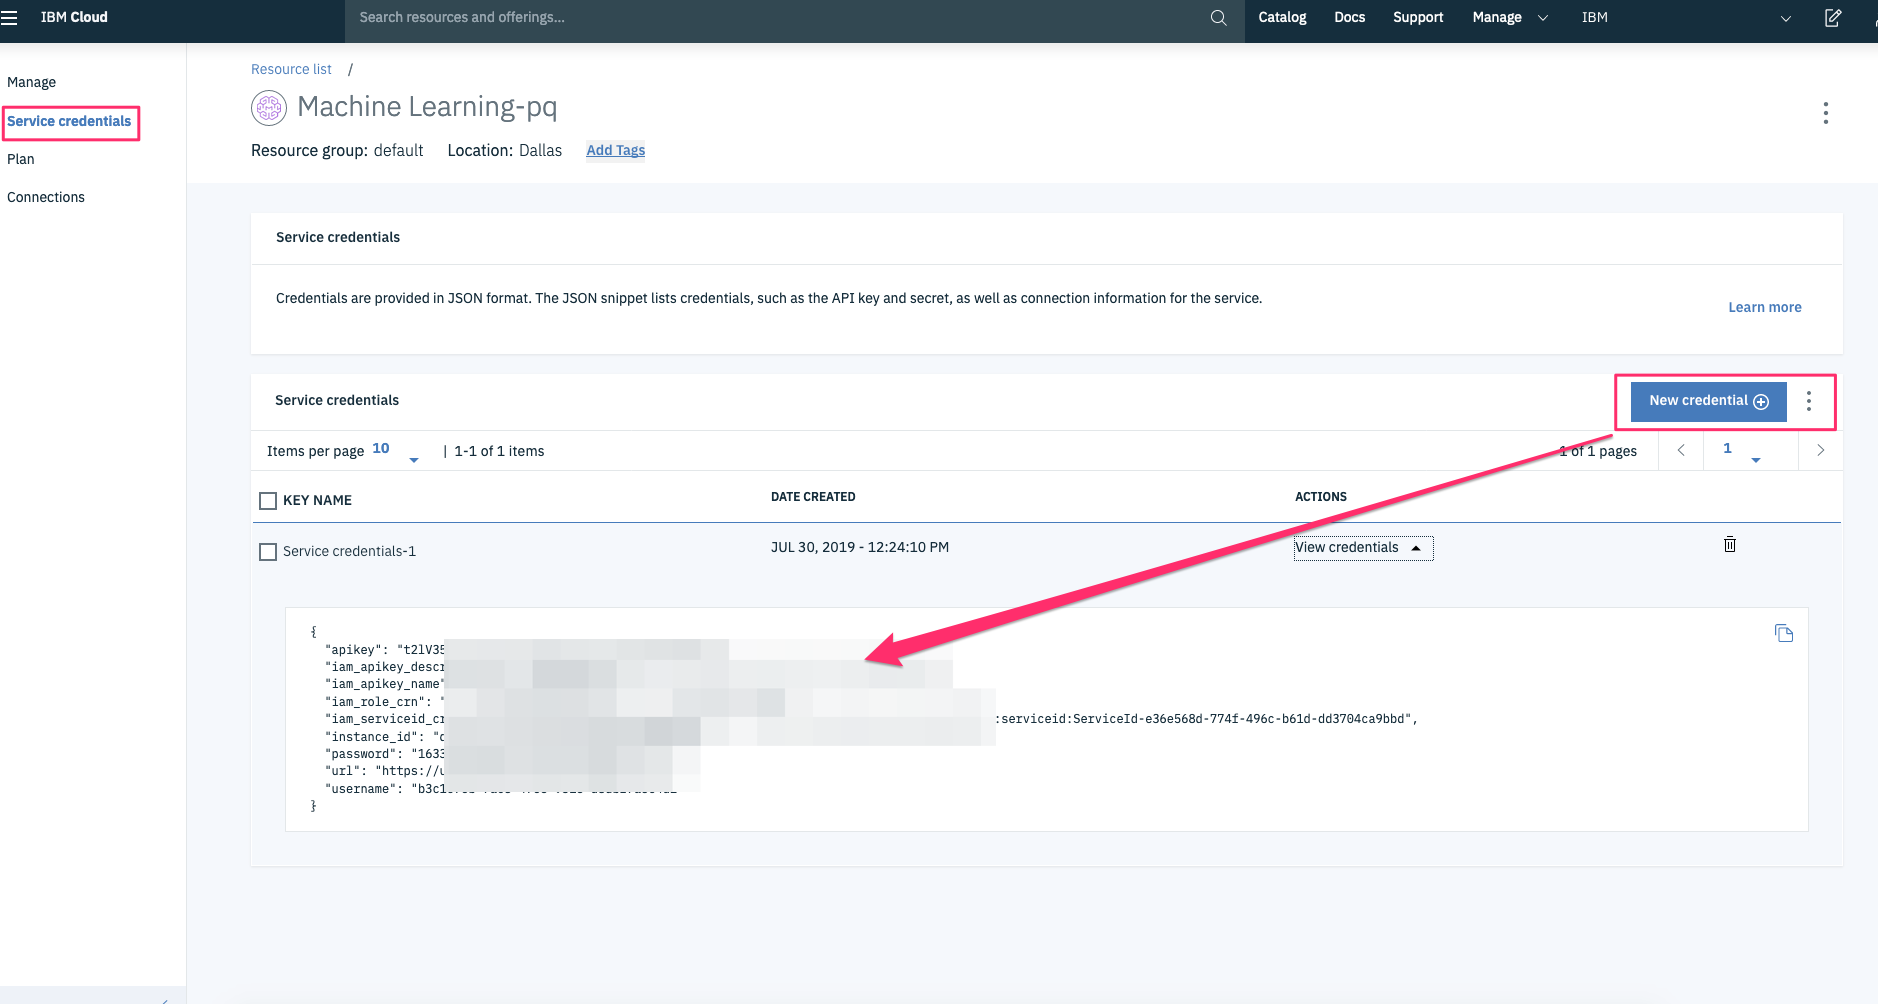Open the Docs menu item
Image resolution: width=1878 pixels, height=1004 pixels.
coord(1350,17)
